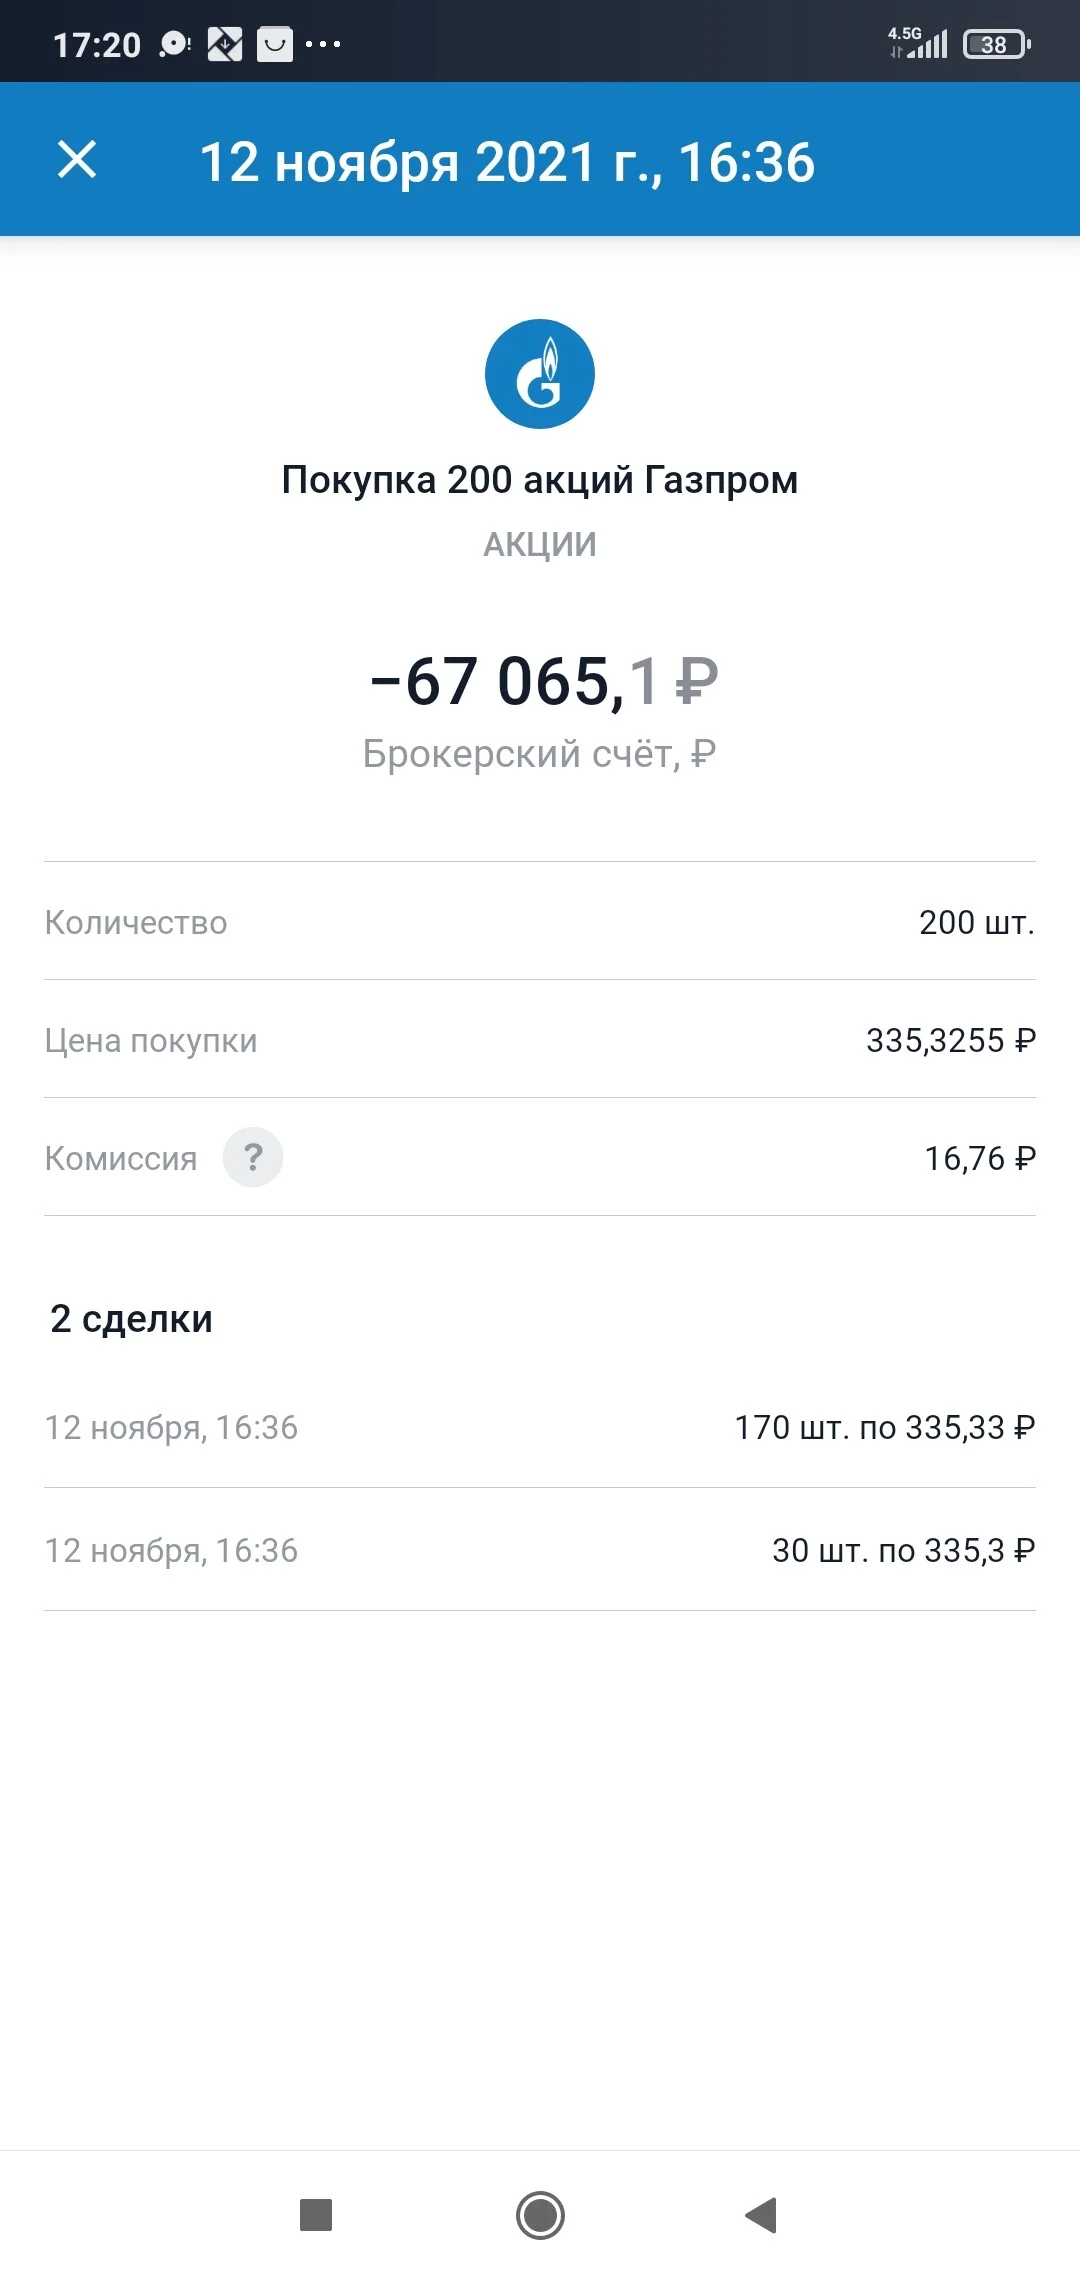Tap the recent apps square button
1080x2280 pixels.
pos(316,2215)
